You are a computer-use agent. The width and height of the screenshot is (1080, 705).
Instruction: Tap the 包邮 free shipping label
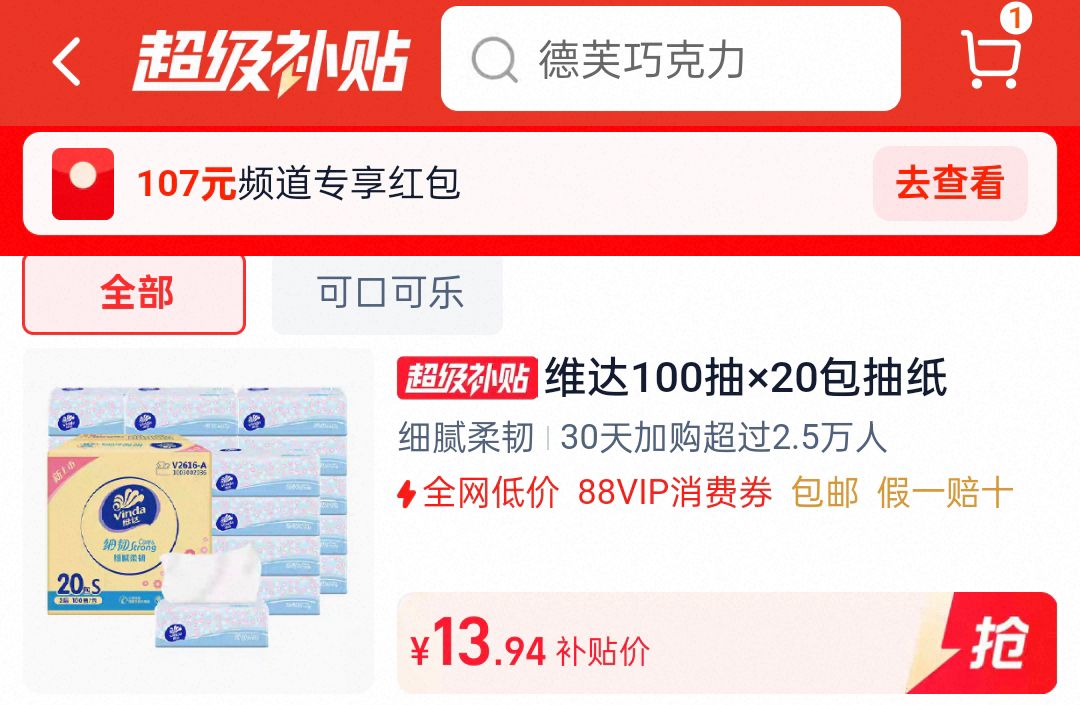(824, 493)
